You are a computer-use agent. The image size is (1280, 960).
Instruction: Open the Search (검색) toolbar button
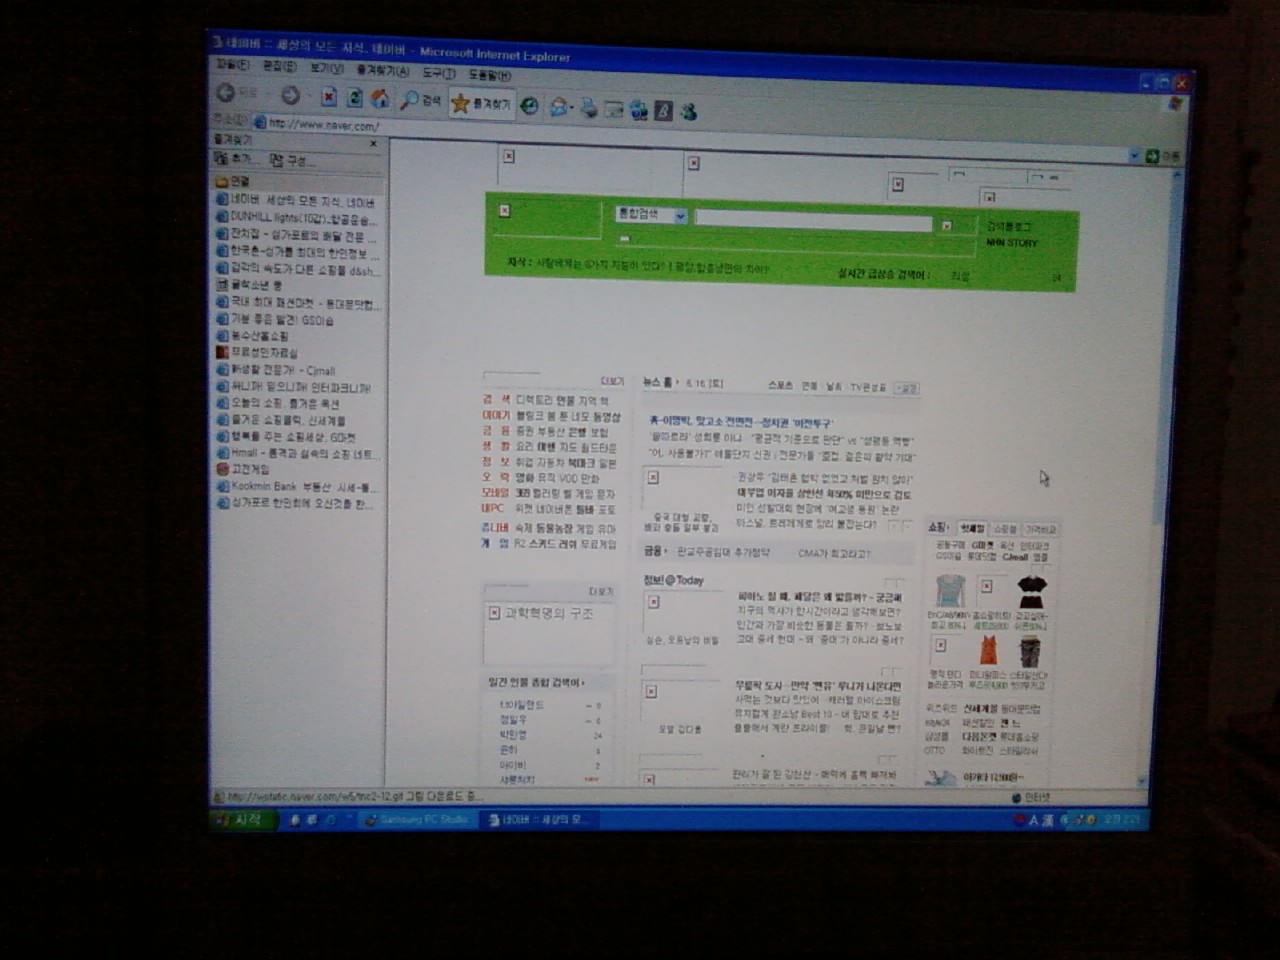(420, 101)
